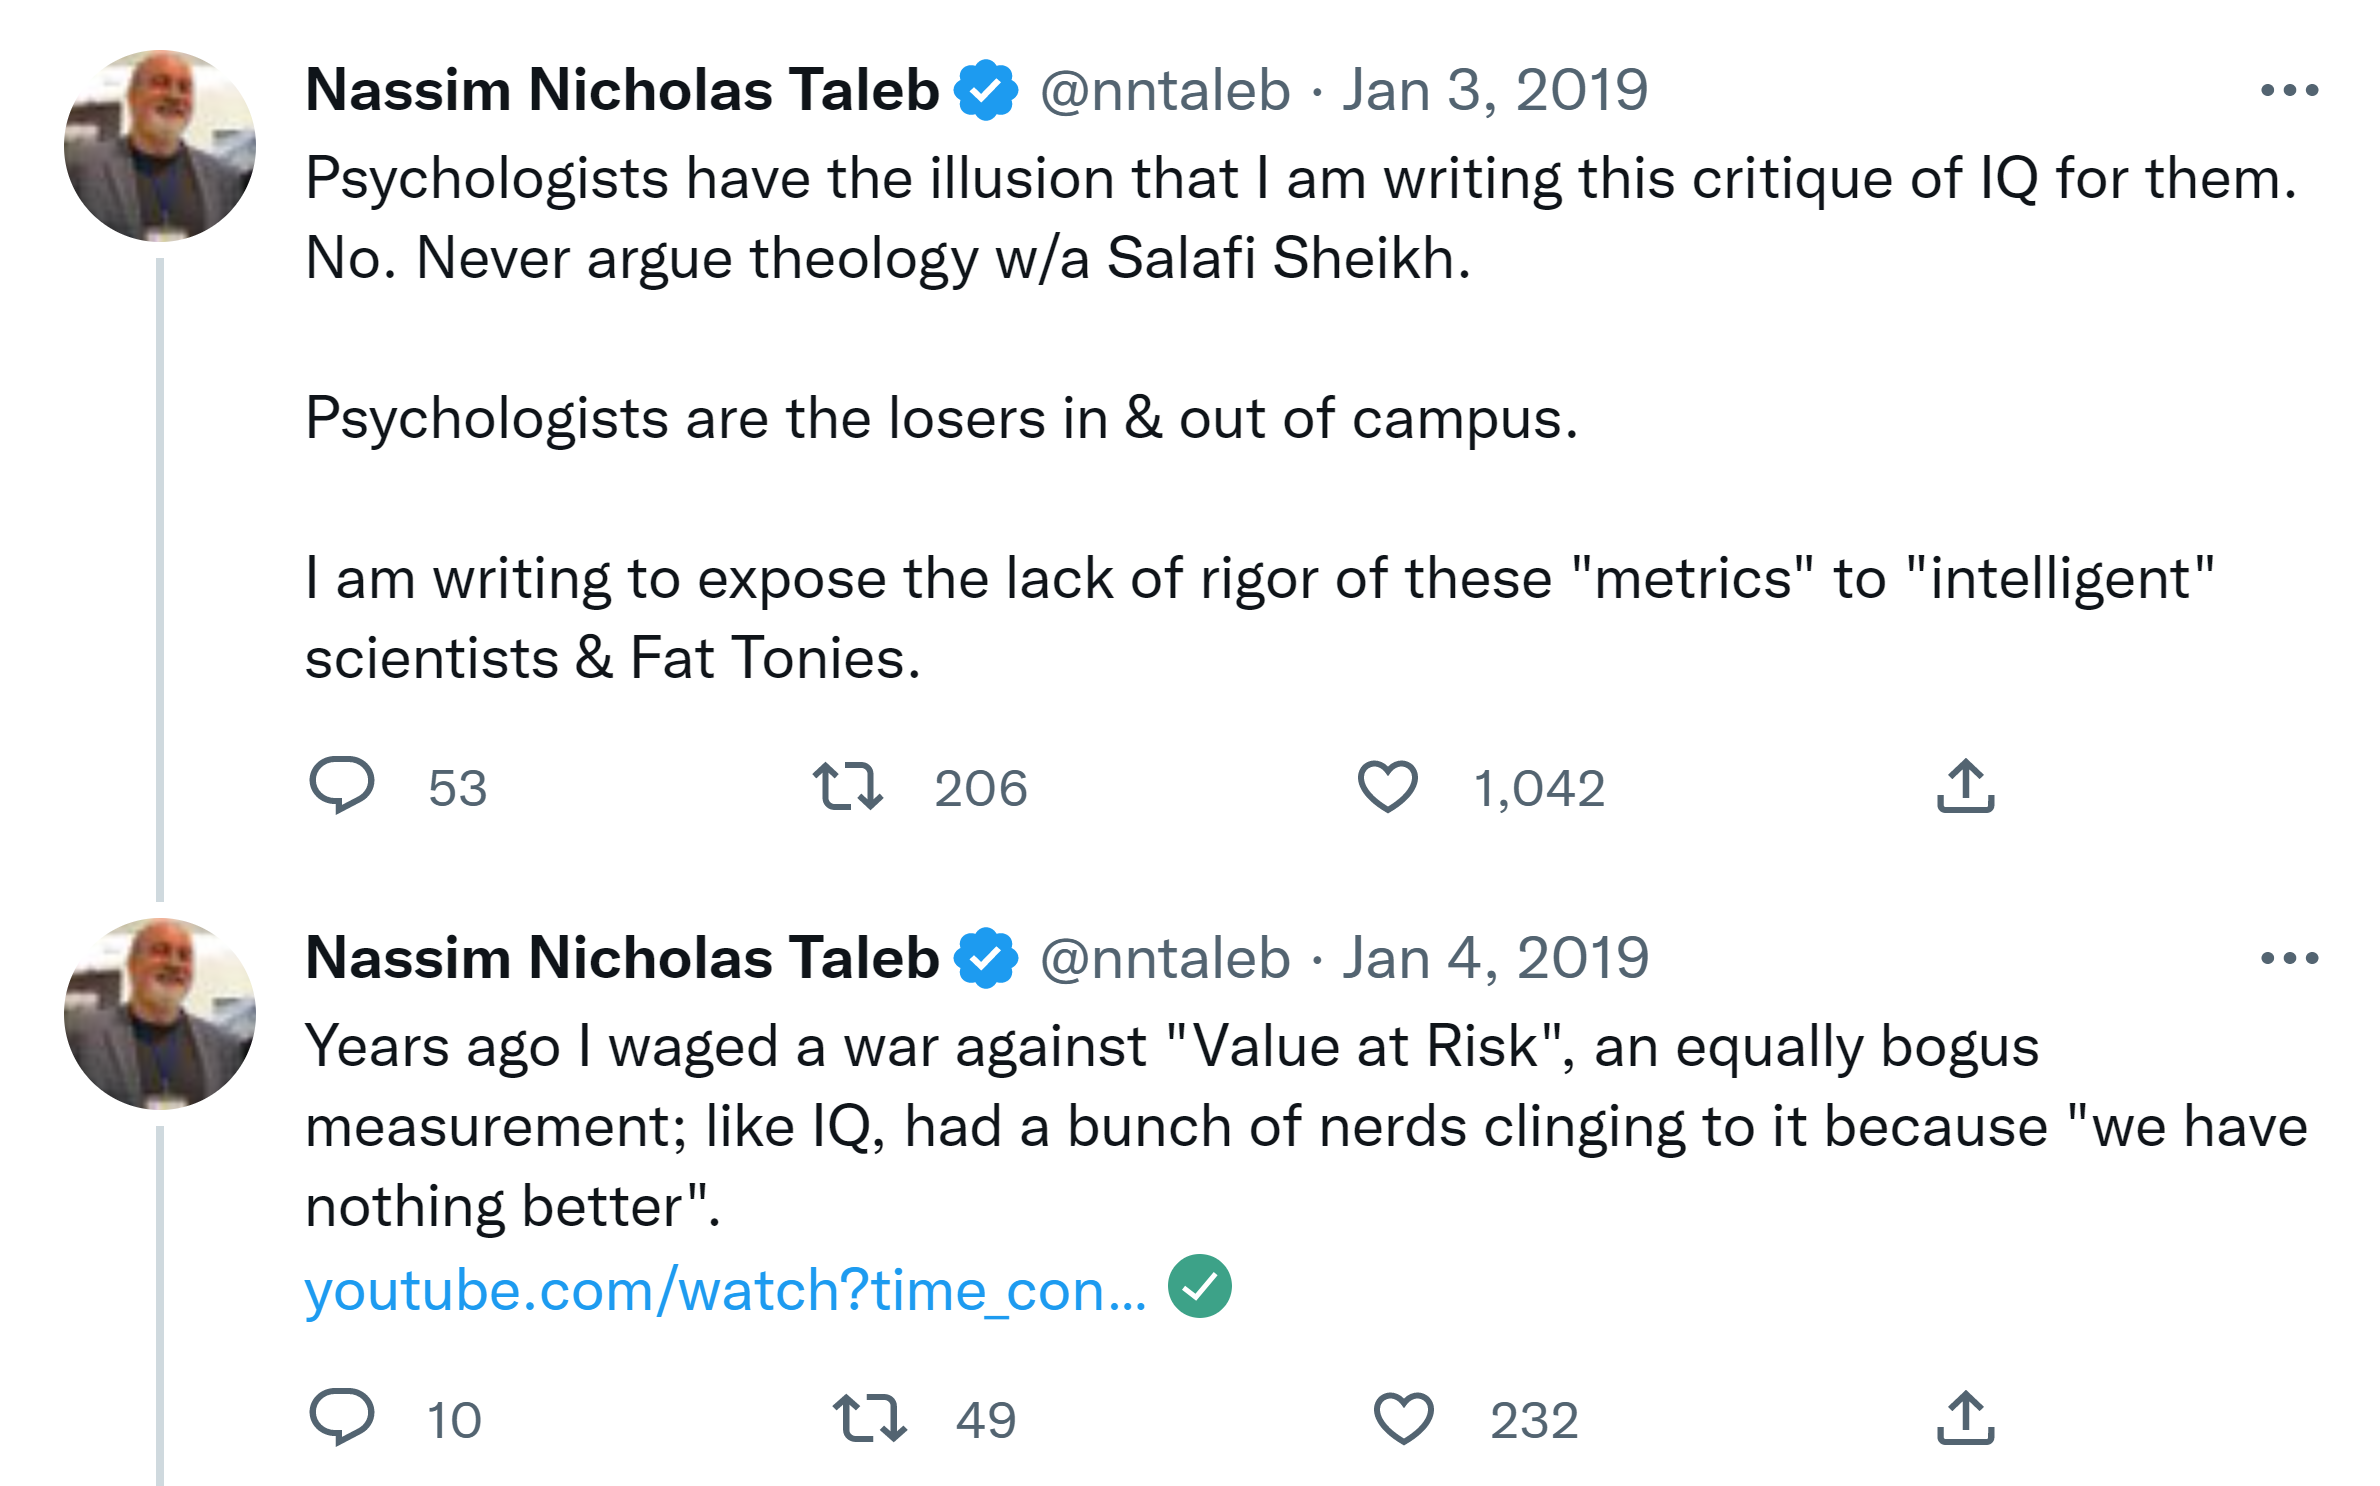This screenshot has height=1486, width=2380.
Task: Open the Jan 3, 2019 timestamp
Action: click(x=1494, y=91)
